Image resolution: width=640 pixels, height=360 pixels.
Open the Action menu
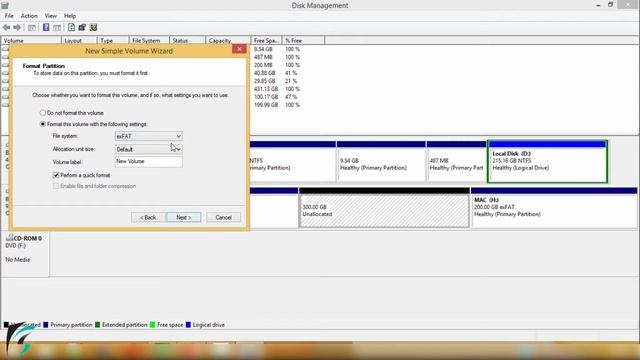click(29, 16)
